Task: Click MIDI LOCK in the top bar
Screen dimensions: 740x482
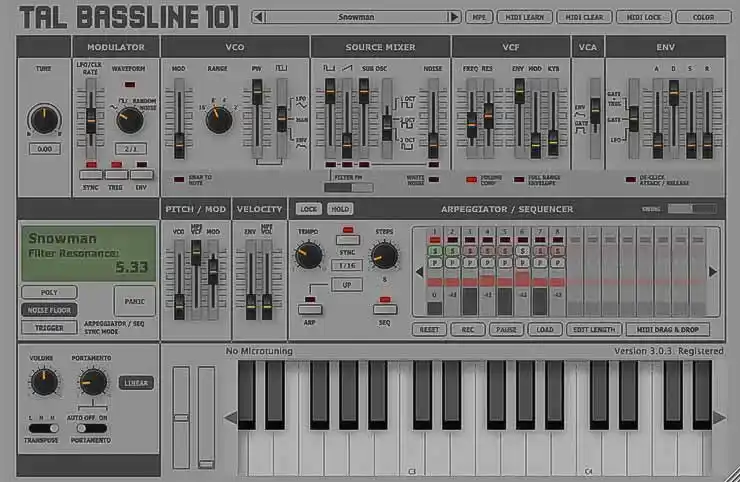Action: point(644,17)
